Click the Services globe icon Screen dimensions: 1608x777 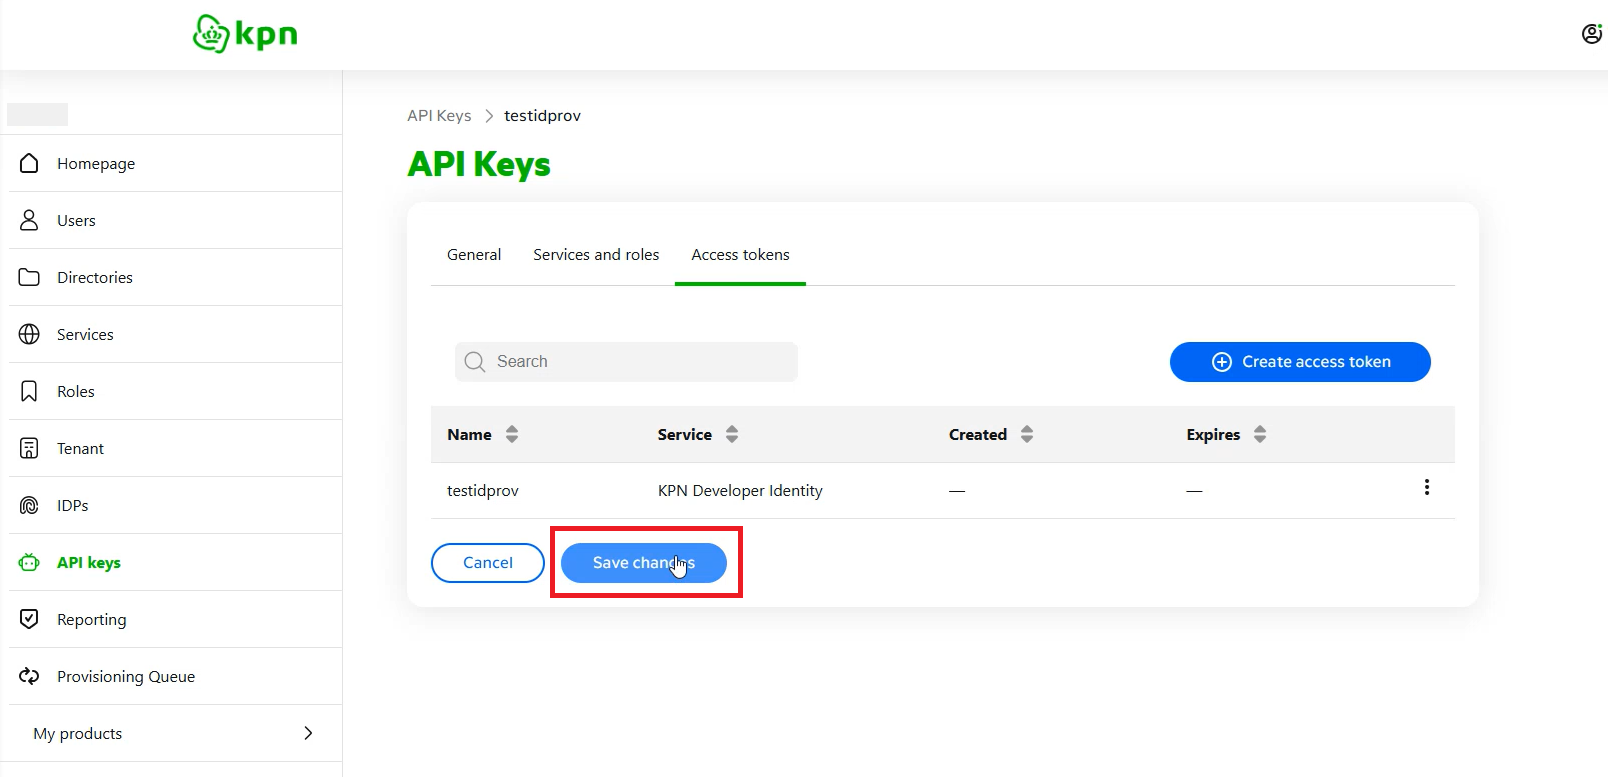point(29,334)
